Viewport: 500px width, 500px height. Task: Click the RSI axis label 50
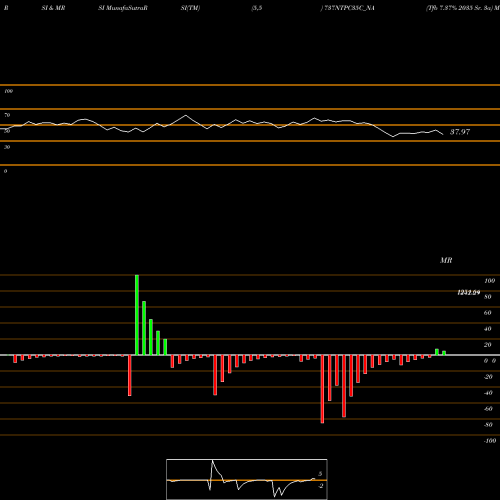point(7,131)
